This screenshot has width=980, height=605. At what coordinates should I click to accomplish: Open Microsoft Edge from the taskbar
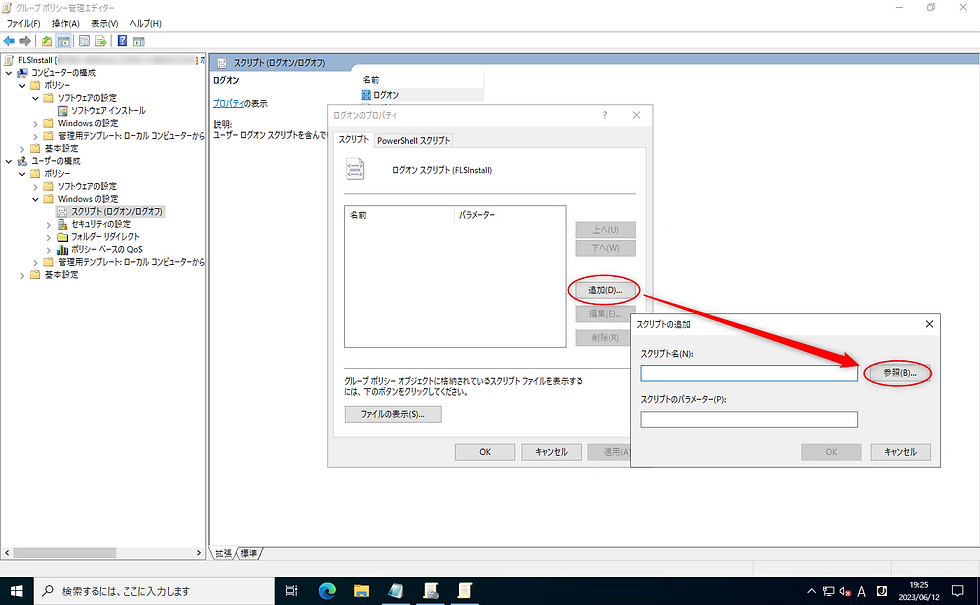coord(328,590)
